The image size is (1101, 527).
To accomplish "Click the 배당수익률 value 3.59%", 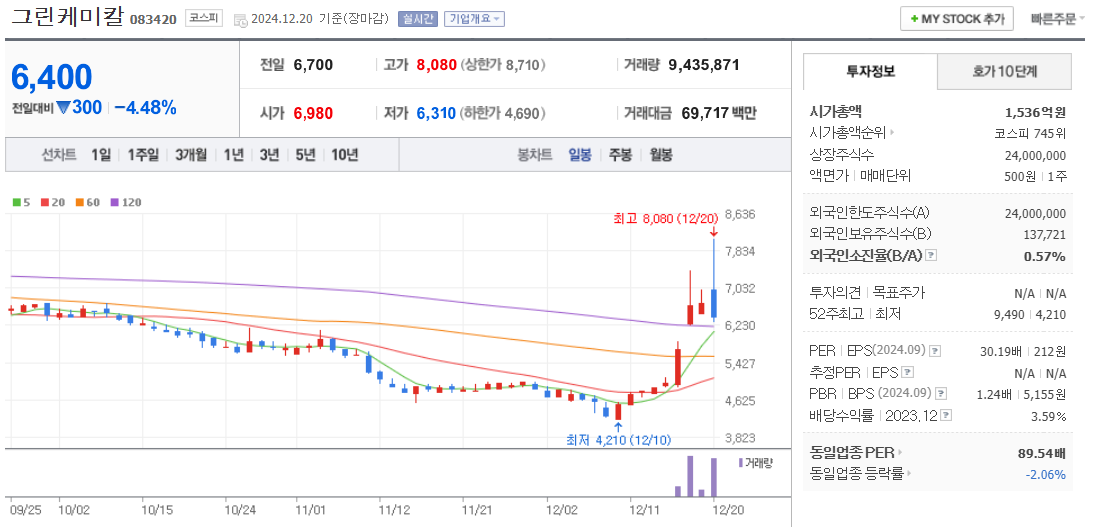I will [x=1049, y=416].
